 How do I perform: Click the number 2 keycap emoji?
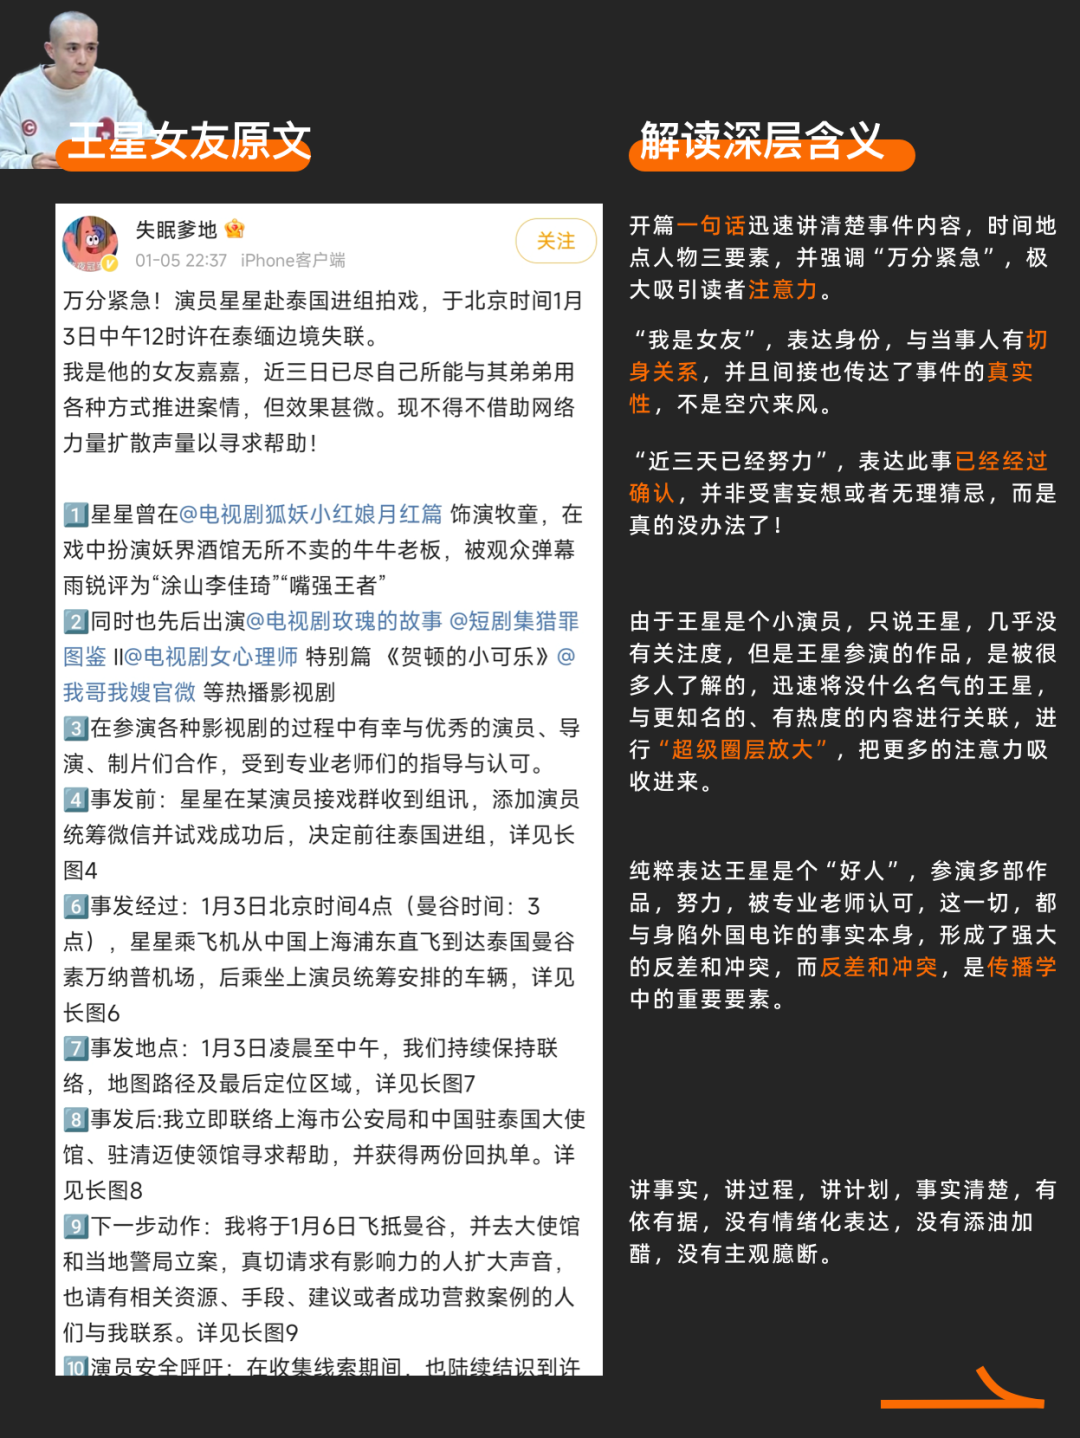(x=76, y=622)
